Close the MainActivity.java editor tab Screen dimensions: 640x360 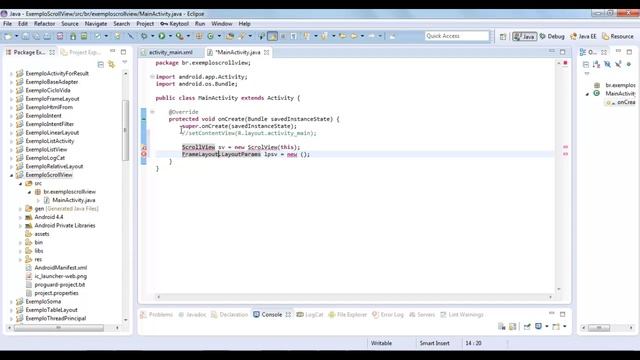[x=267, y=52]
